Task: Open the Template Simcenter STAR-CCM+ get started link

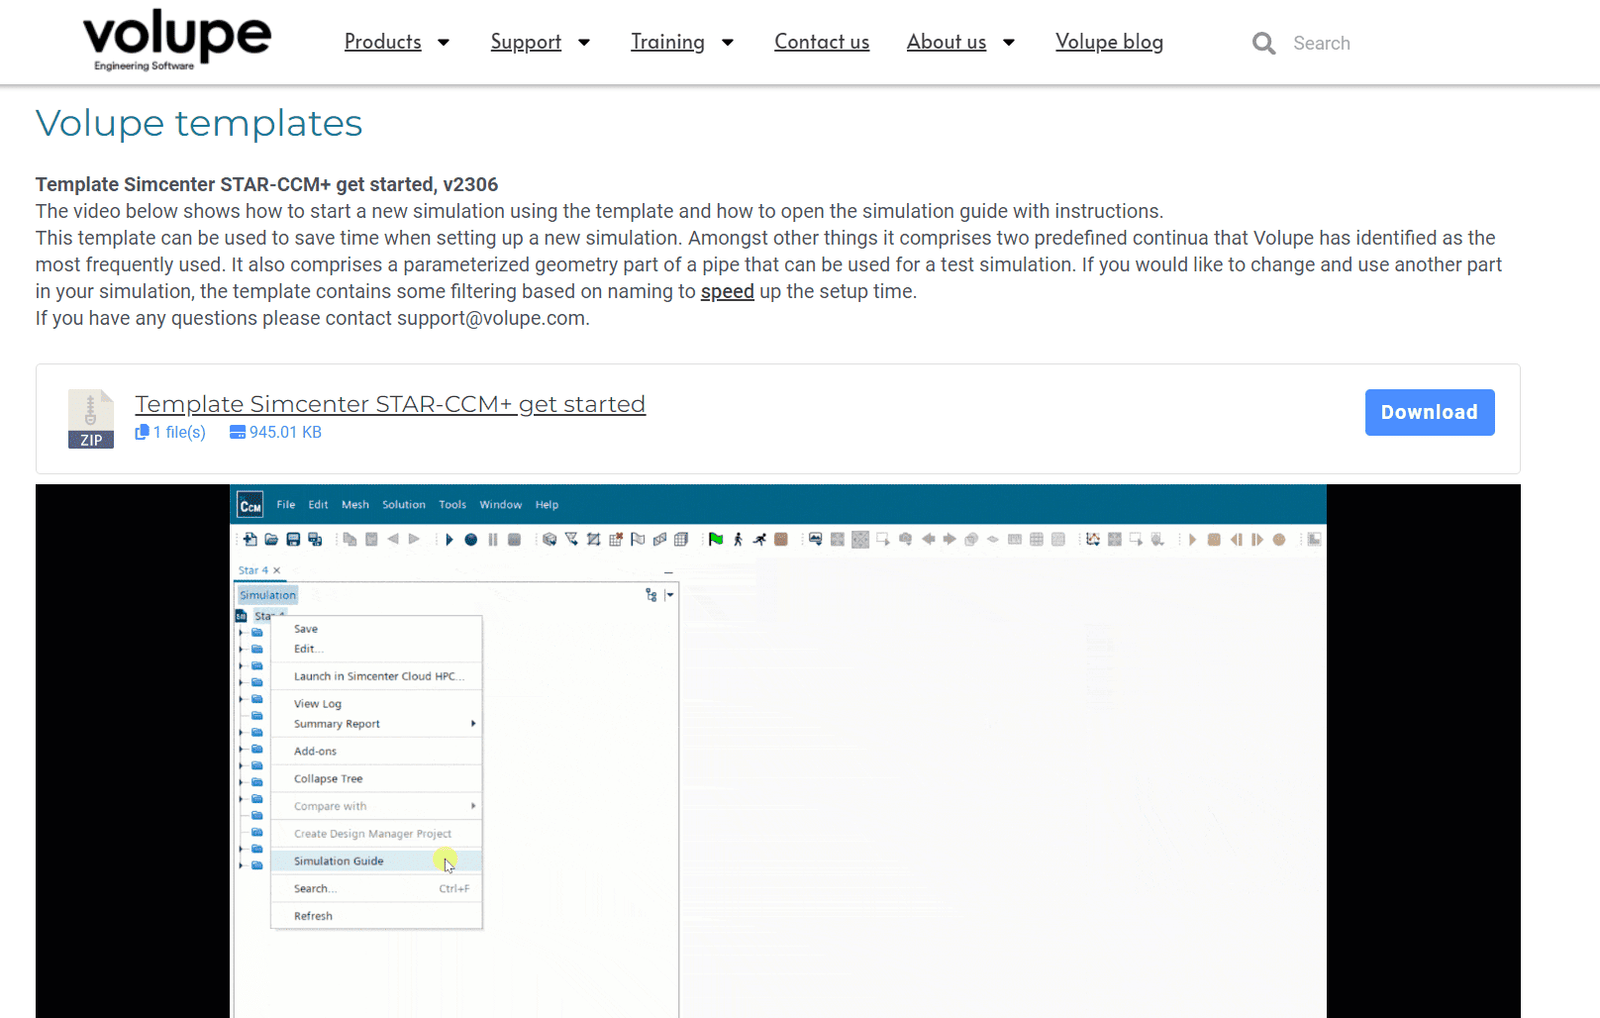Action: tap(390, 404)
